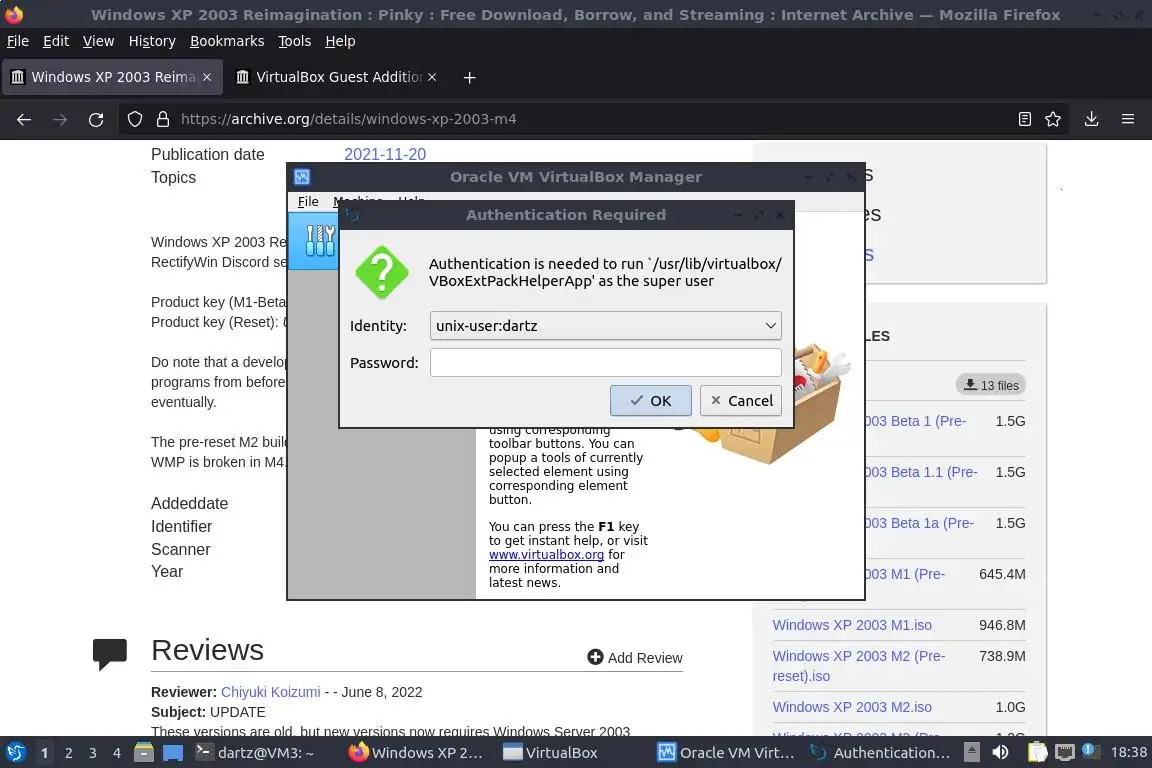Open the Firefox hamburger menu

(1128, 119)
